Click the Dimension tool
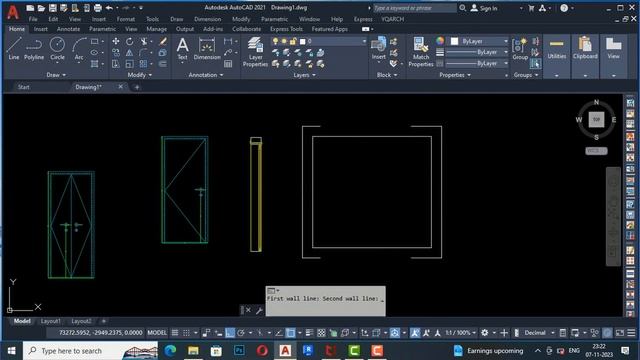640x360 pixels. [207, 49]
